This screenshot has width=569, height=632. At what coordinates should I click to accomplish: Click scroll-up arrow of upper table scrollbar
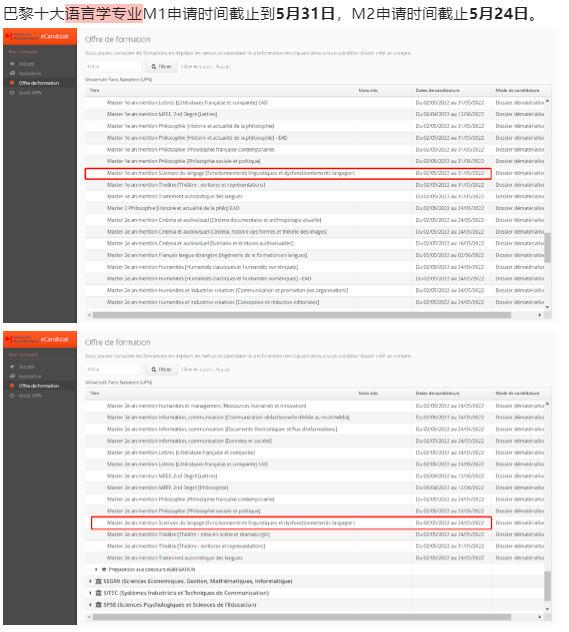(547, 101)
